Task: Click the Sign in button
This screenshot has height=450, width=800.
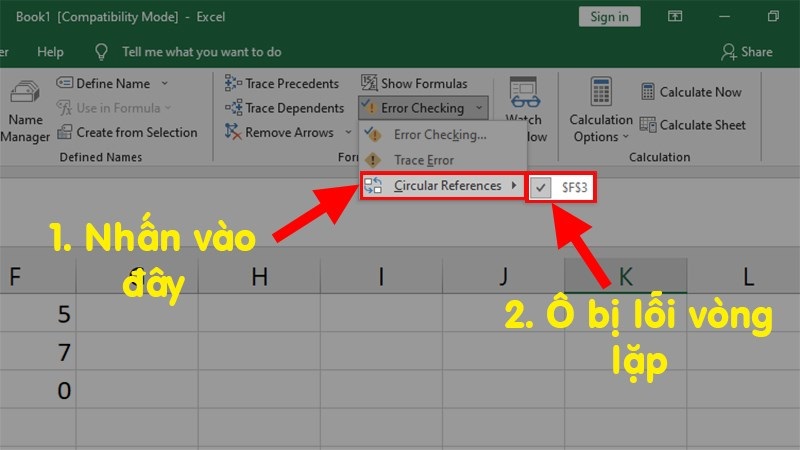Action: click(609, 17)
